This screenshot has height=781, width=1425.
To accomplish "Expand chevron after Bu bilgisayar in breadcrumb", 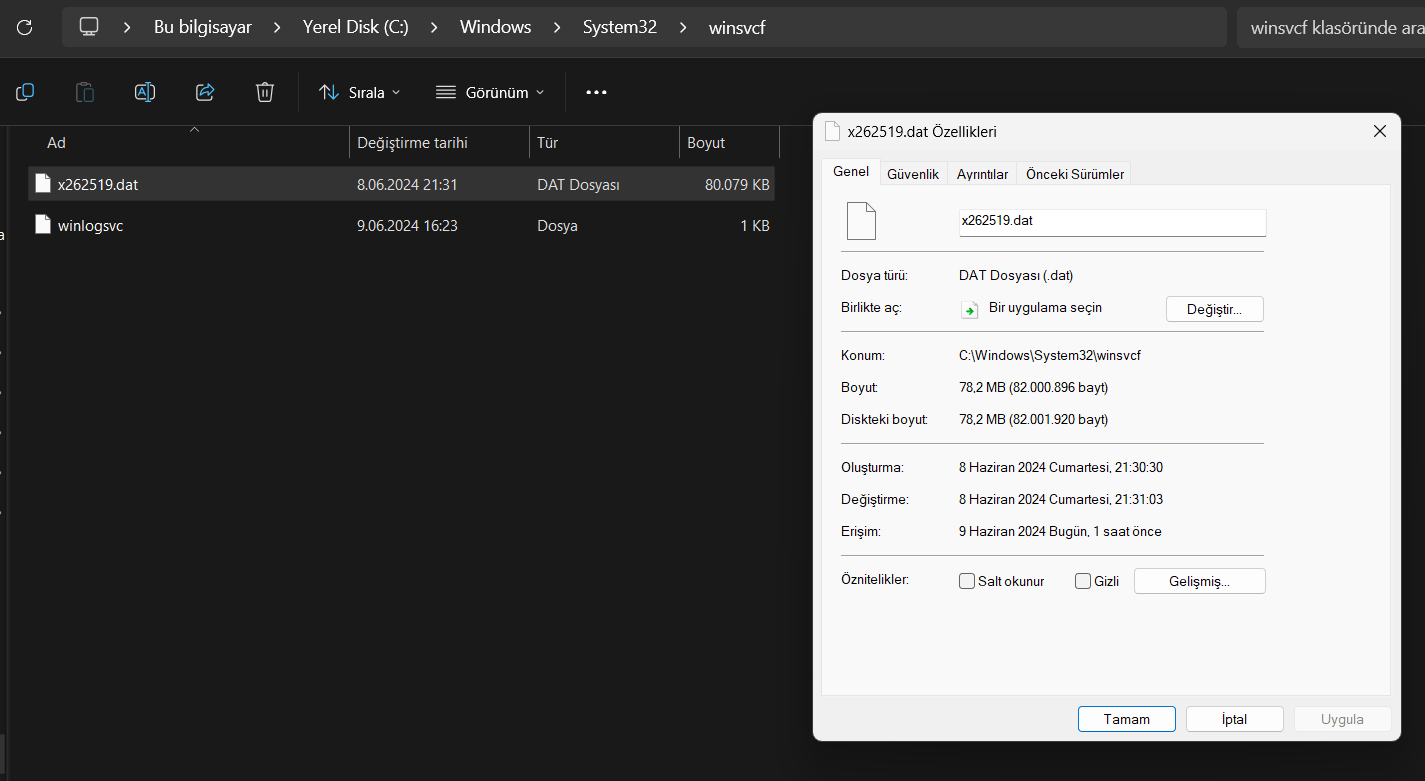I will coord(277,27).
